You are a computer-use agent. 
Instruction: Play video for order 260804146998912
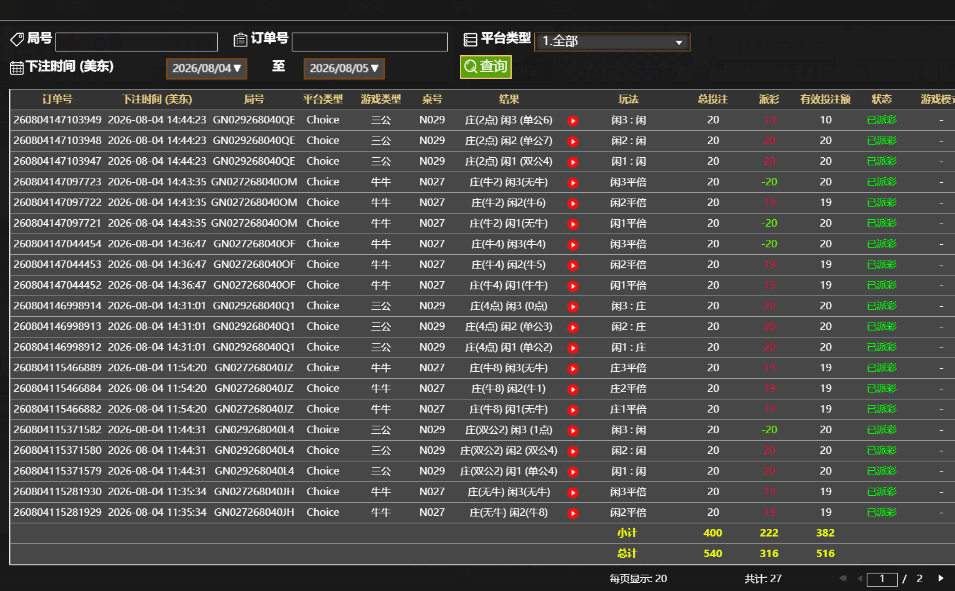click(x=573, y=348)
